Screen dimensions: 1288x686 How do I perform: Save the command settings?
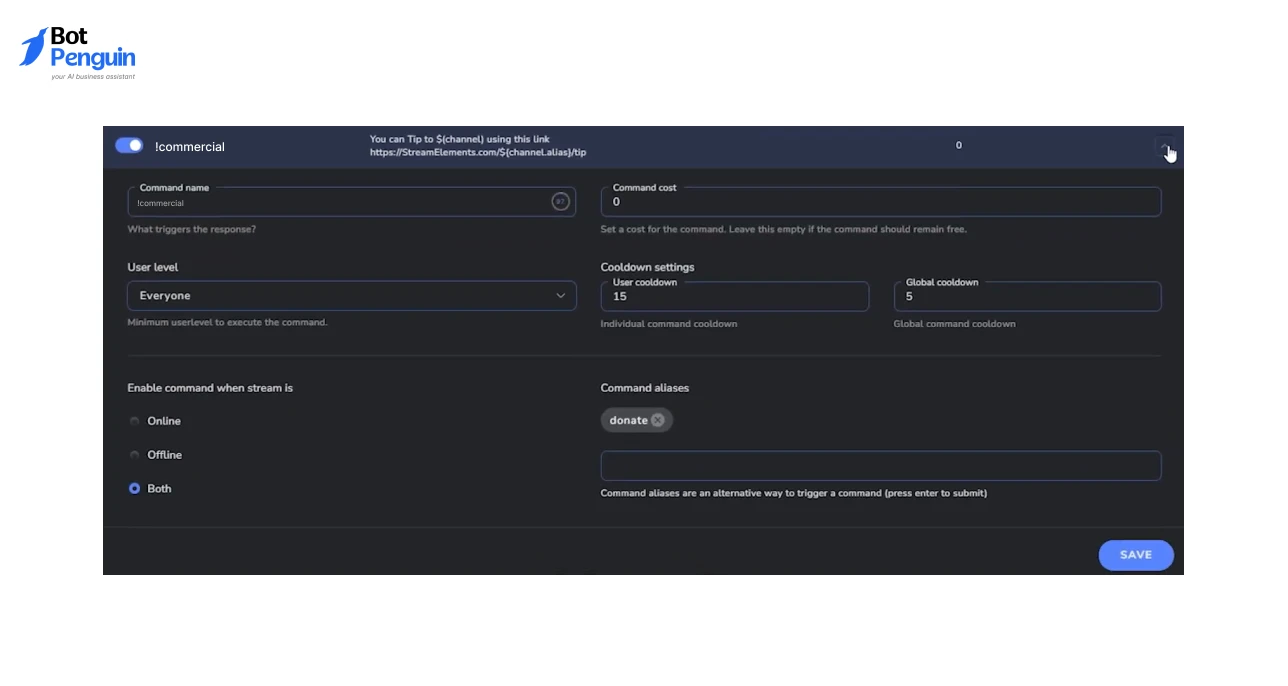pyautogui.click(x=1136, y=555)
